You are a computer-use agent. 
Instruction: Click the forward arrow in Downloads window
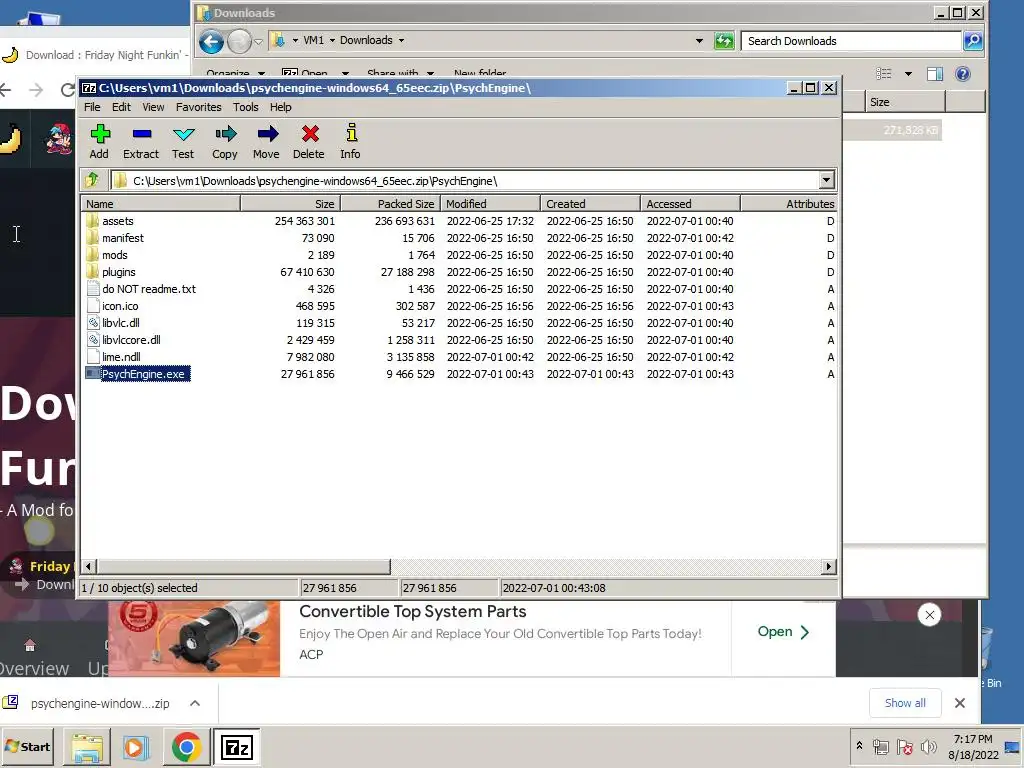(239, 42)
